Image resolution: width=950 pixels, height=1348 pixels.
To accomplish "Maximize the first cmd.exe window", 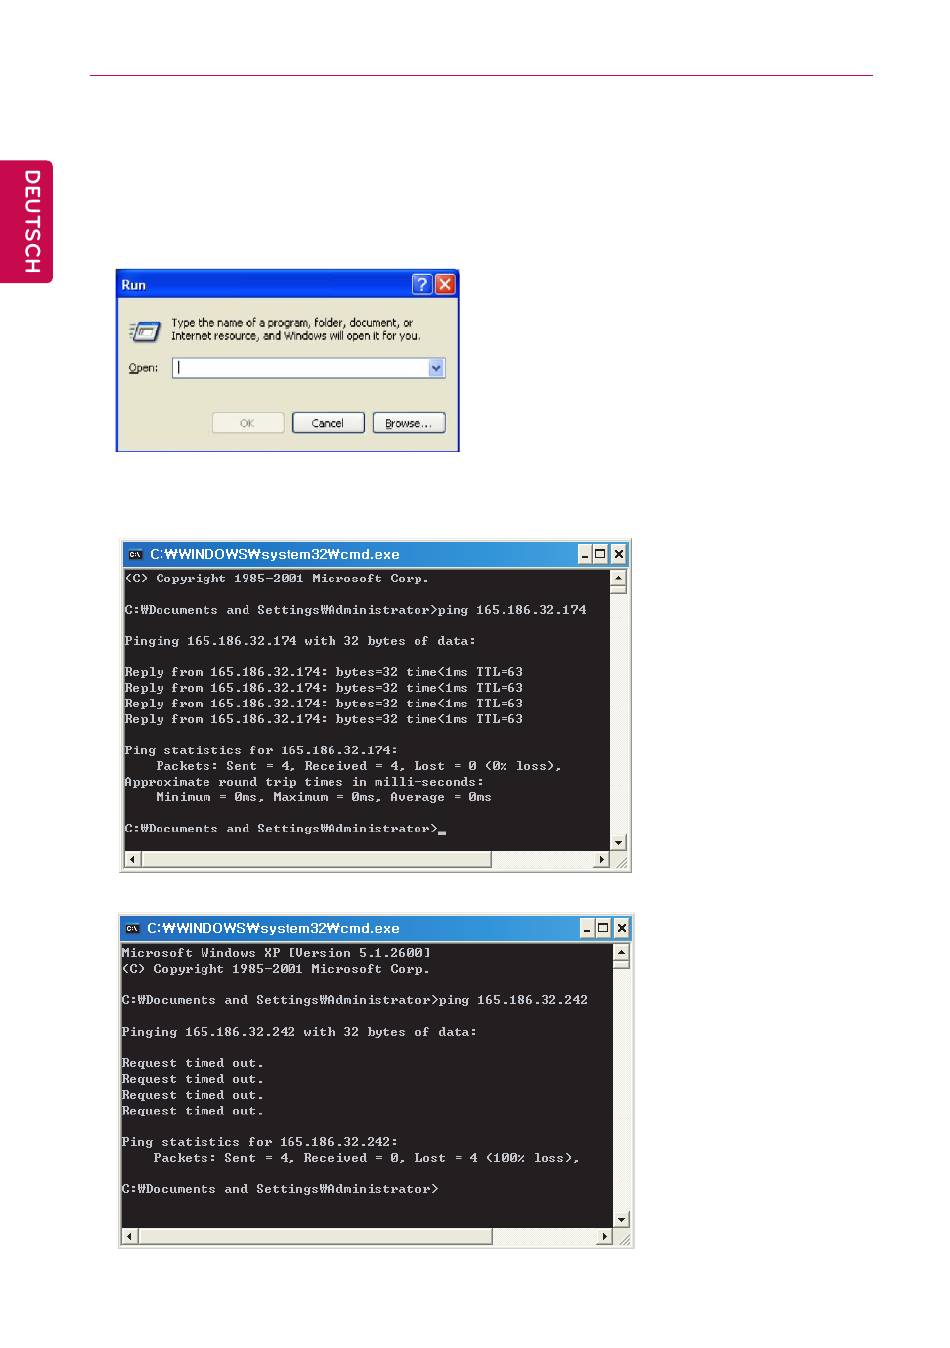I will (601, 554).
